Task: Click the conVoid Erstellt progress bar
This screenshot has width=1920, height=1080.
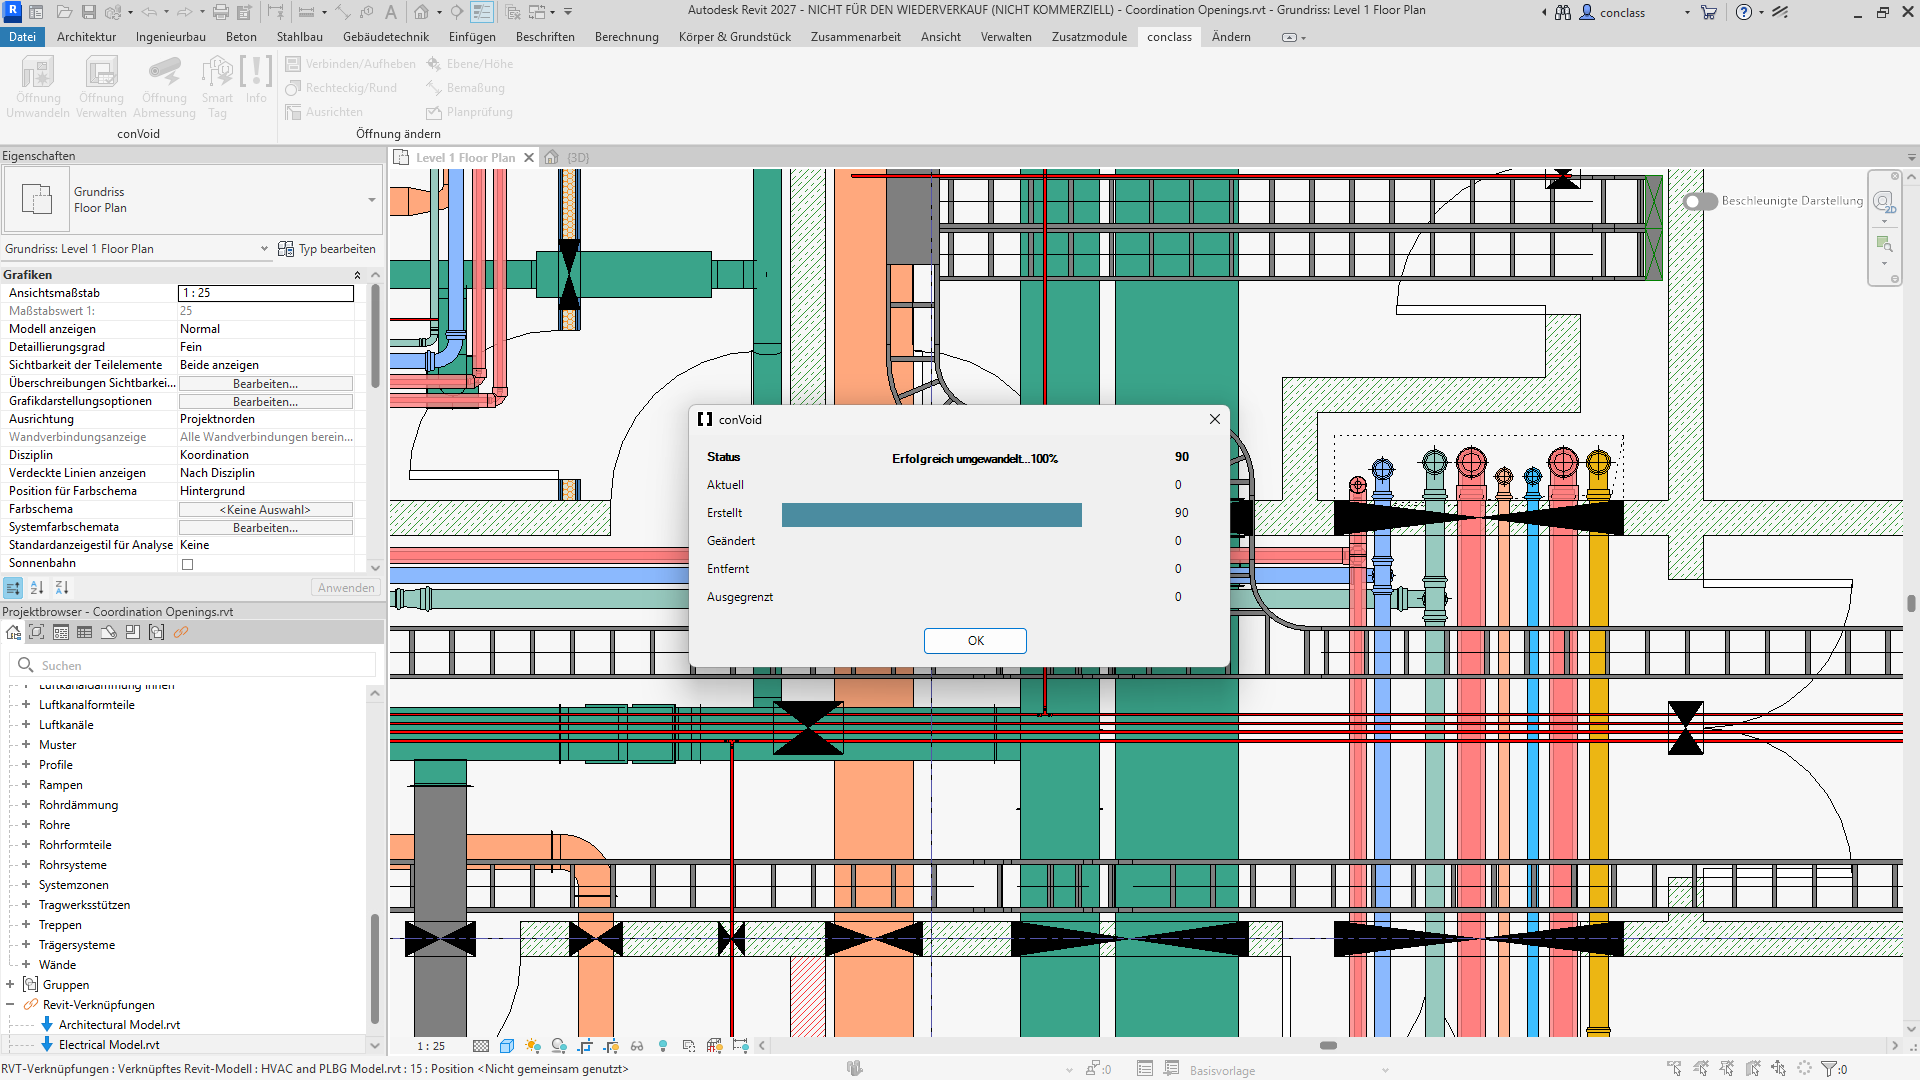Action: click(x=932, y=514)
